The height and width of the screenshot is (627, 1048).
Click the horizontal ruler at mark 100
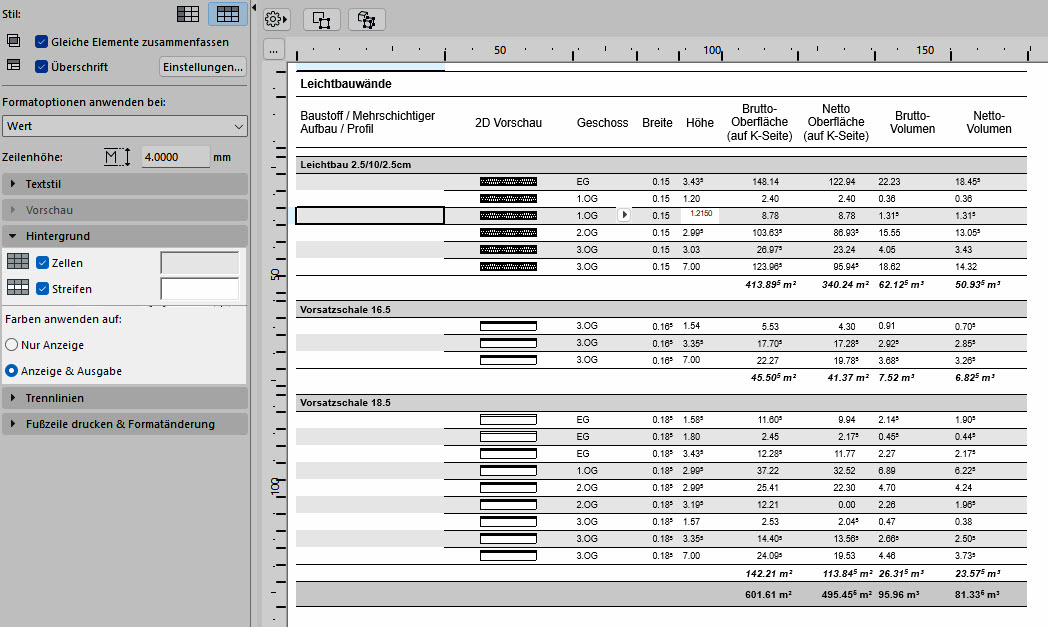712,50
